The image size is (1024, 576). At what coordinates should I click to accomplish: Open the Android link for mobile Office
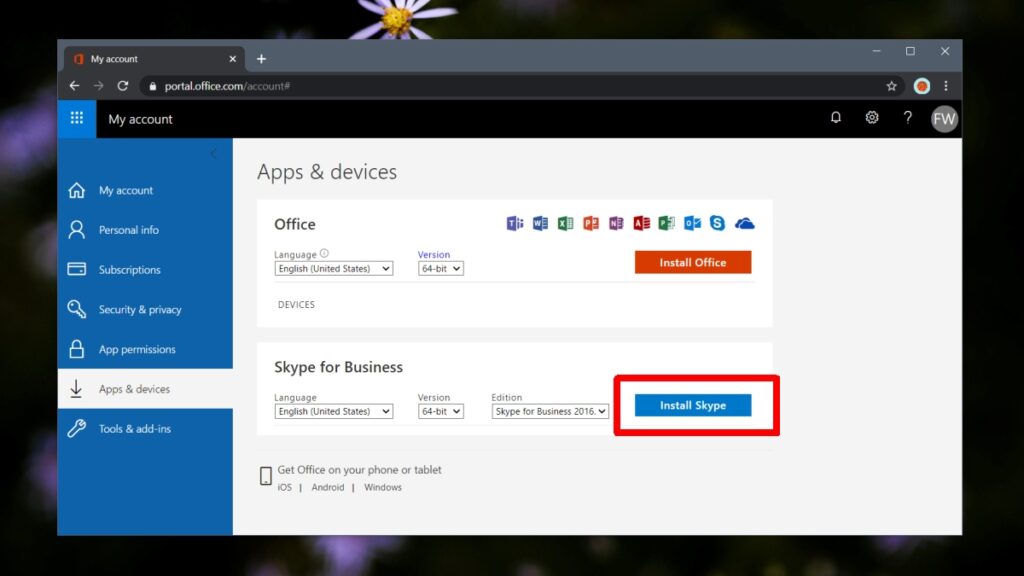point(327,487)
